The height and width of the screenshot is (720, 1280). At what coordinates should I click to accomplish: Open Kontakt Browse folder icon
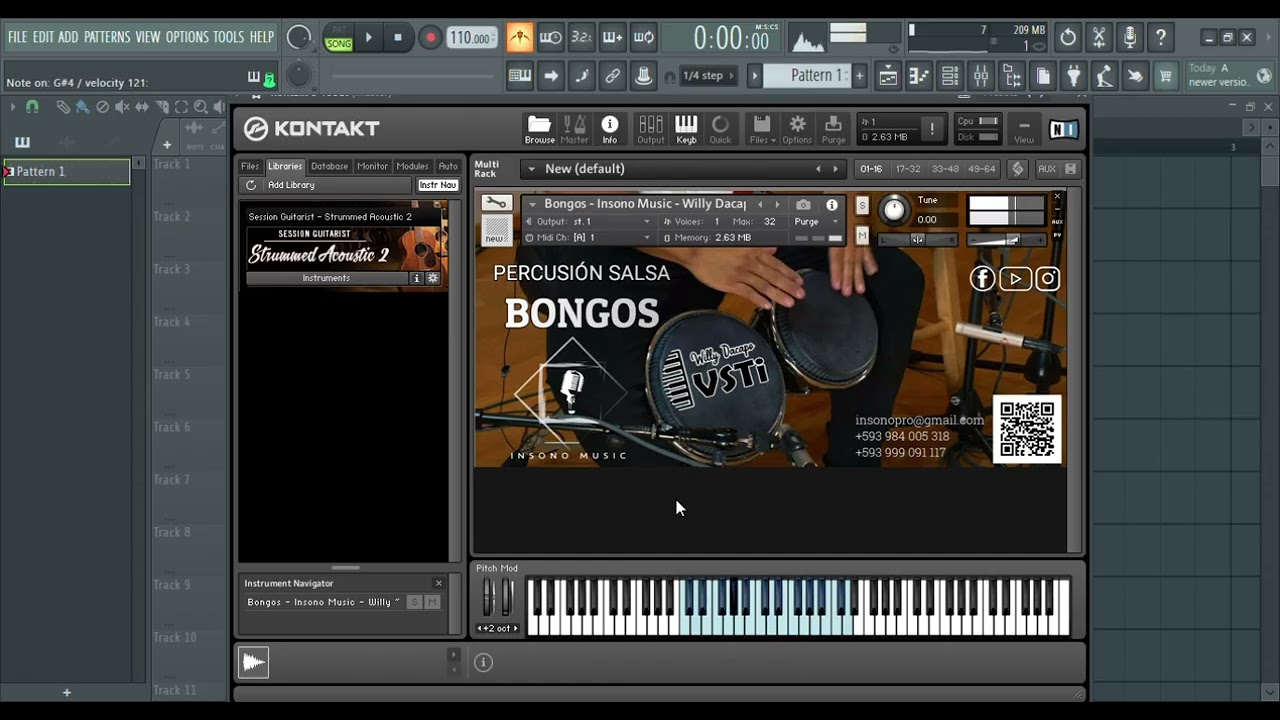539,129
